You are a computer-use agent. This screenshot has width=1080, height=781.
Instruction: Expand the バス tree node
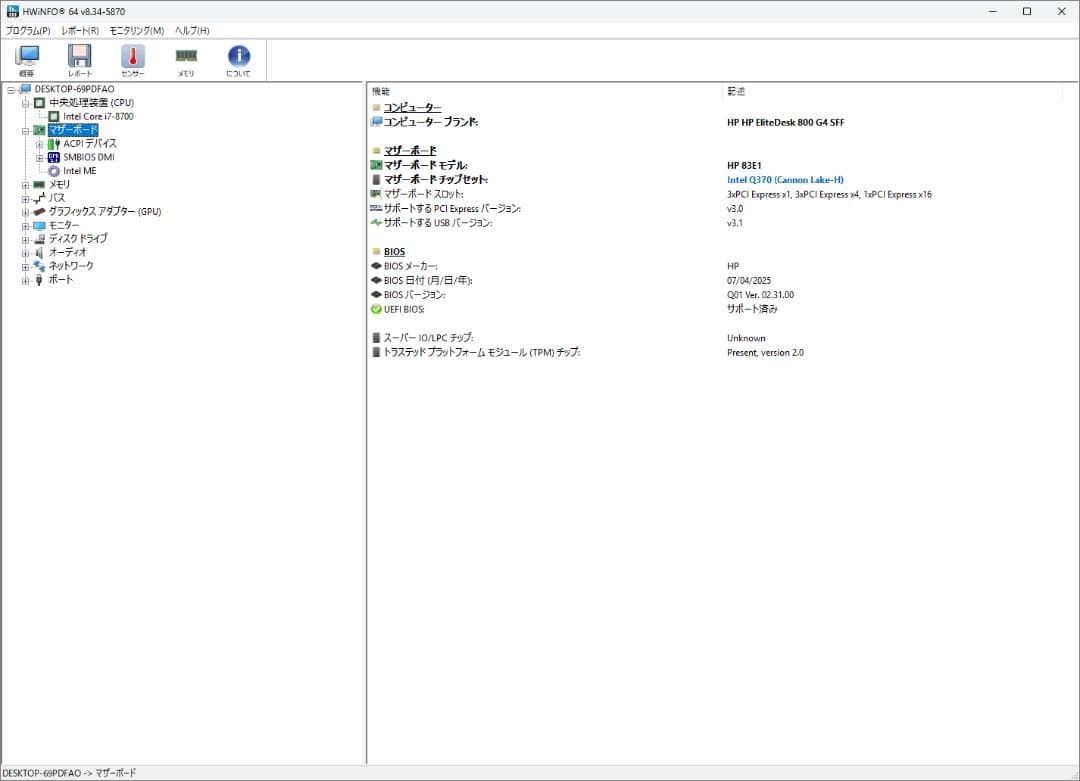point(23,198)
